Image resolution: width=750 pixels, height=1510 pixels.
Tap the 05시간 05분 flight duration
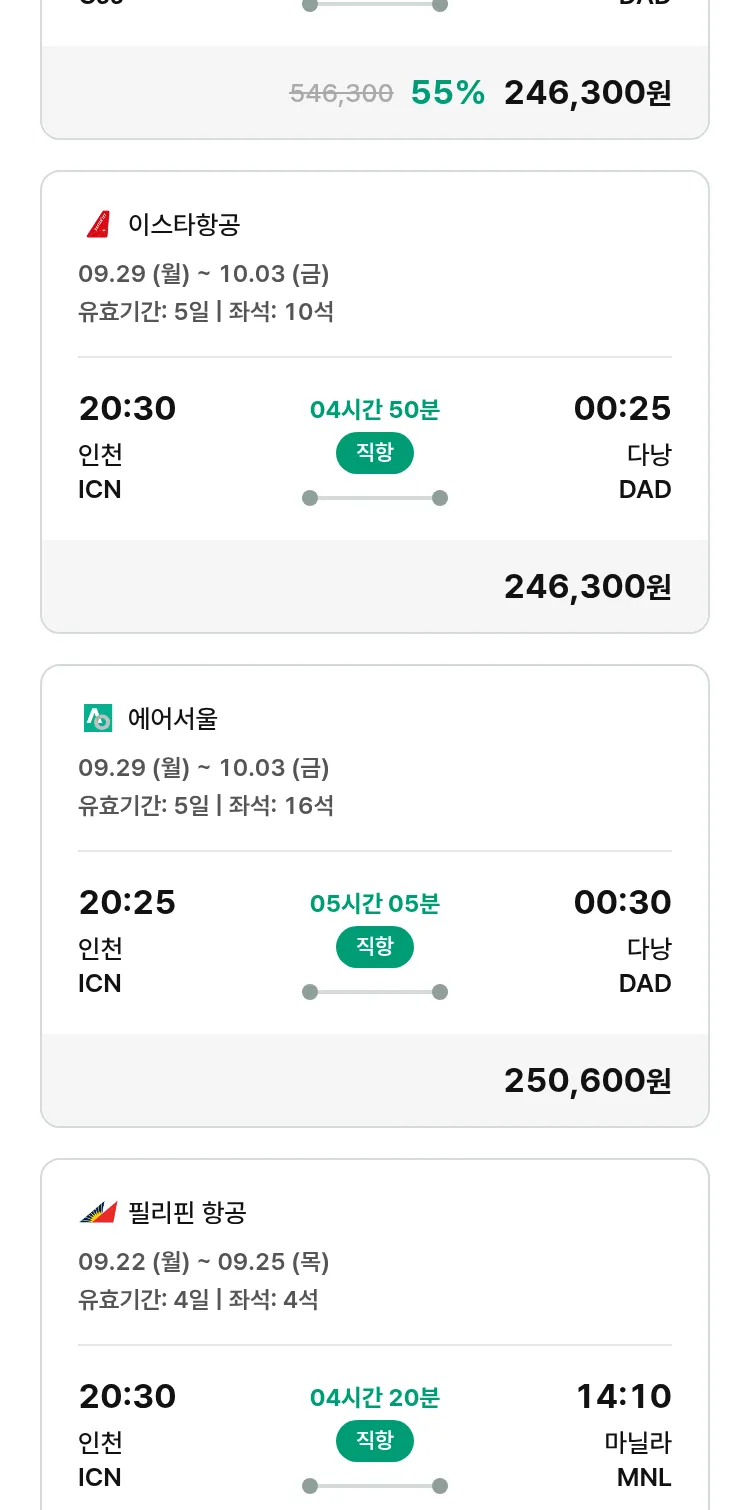(x=374, y=903)
